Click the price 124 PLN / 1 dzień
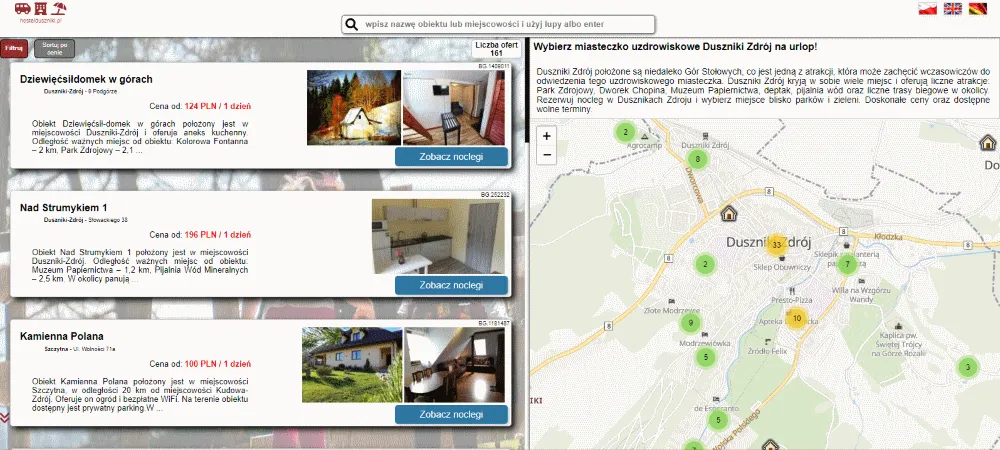The width and height of the screenshot is (1000, 450). (217, 106)
